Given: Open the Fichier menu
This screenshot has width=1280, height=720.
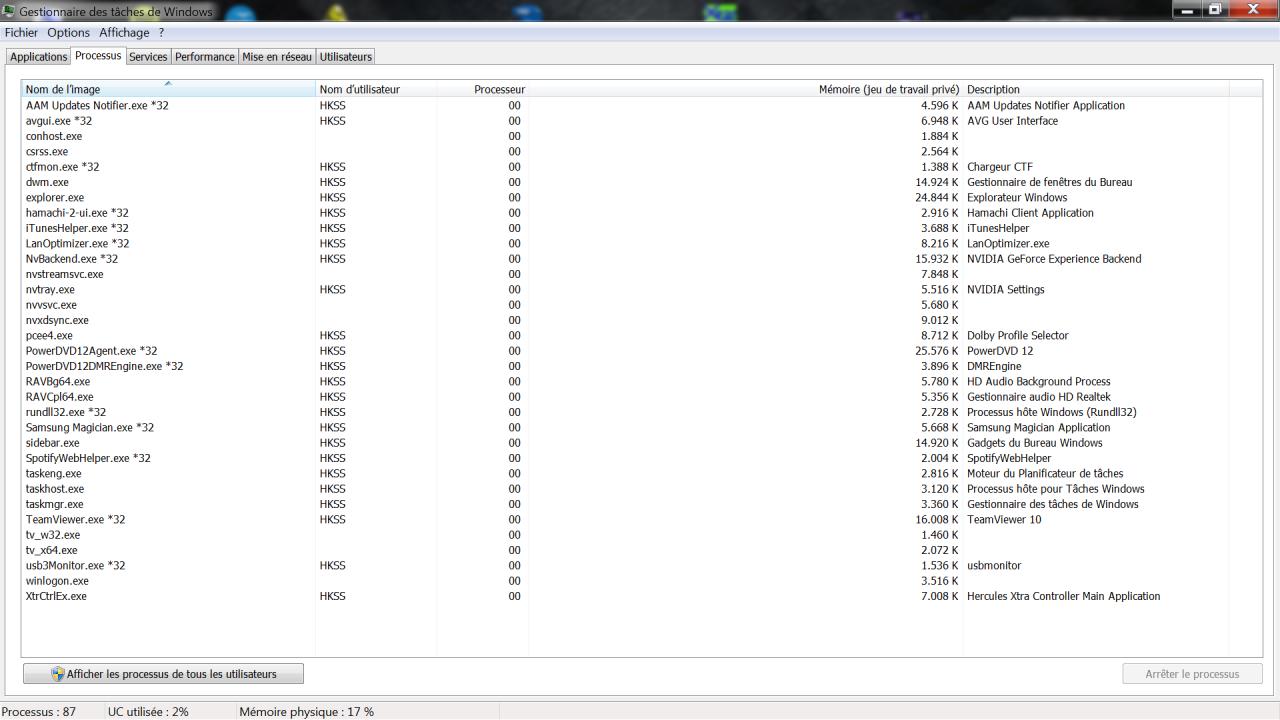Looking at the screenshot, I should (x=21, y=33).
